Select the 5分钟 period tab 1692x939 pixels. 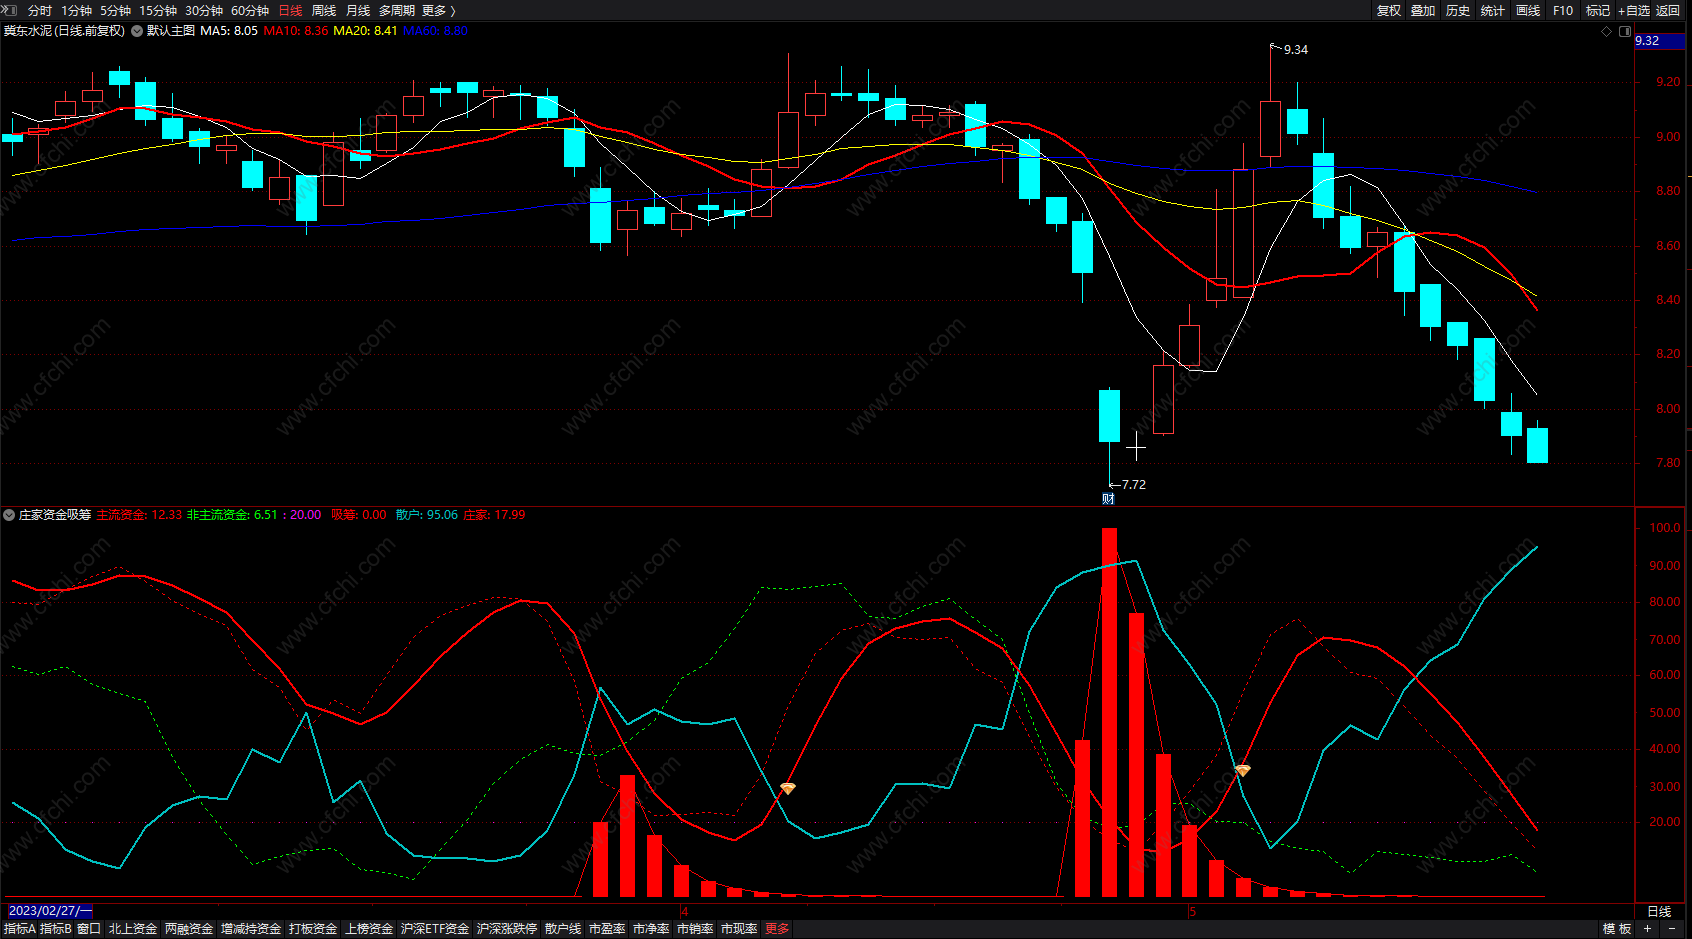(x=115, y=11)
